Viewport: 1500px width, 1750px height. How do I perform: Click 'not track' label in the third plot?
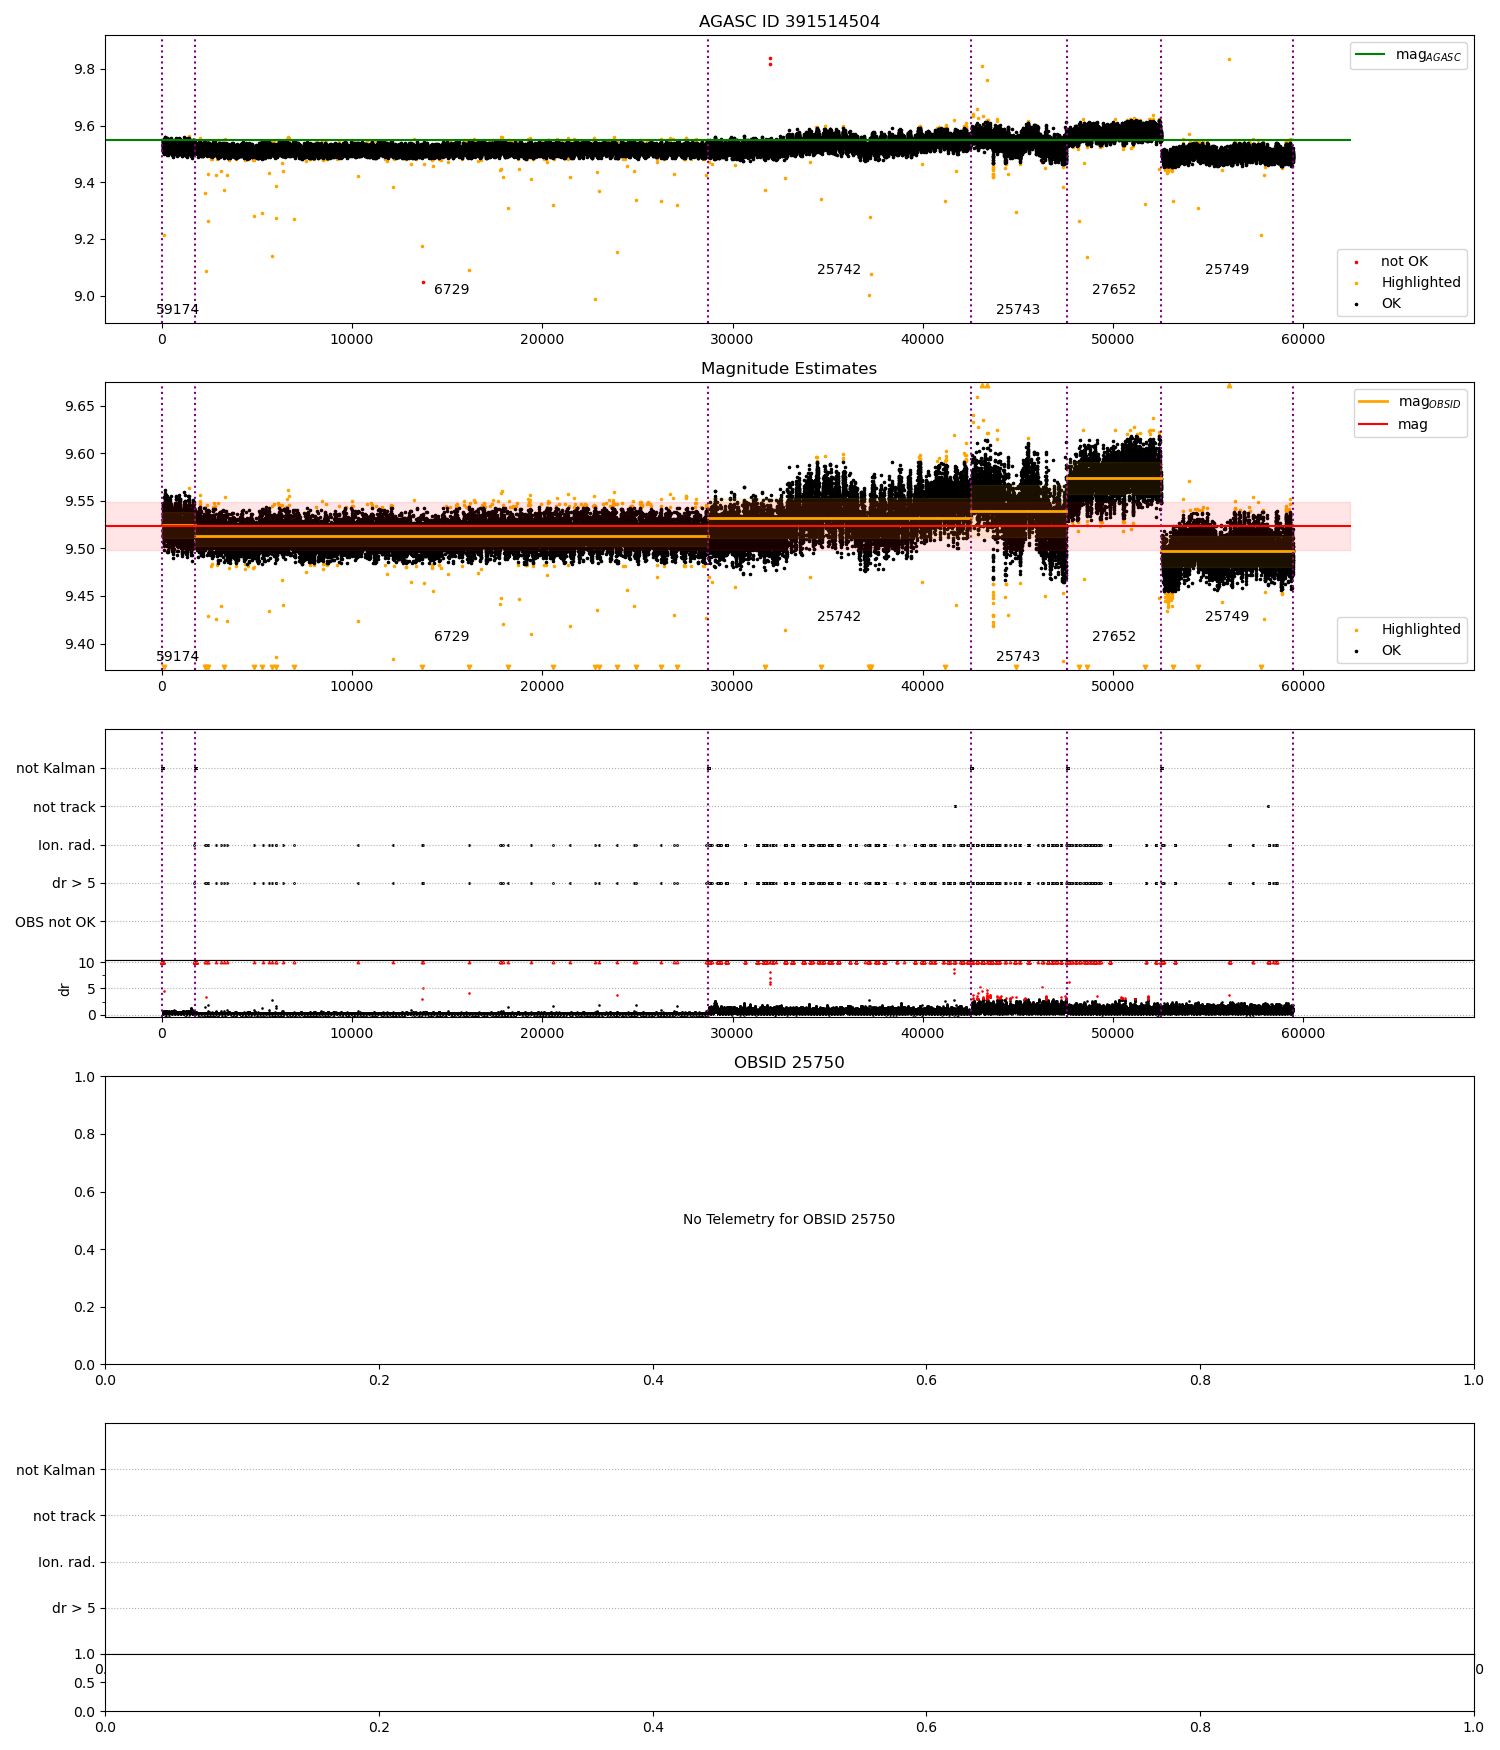click(x=64, y=807)
